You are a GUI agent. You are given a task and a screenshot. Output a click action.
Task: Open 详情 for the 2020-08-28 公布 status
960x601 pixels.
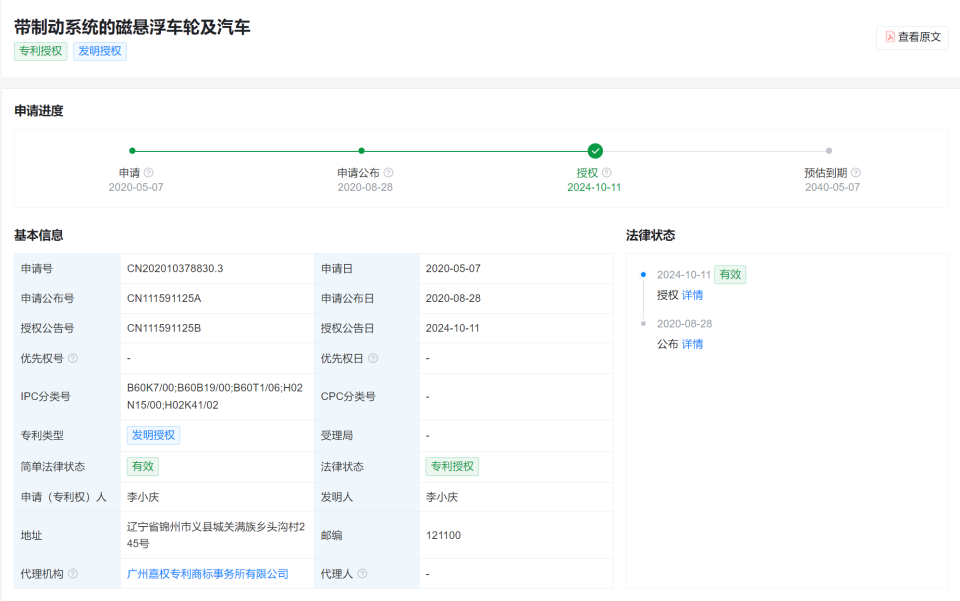[x=692, y=344]
